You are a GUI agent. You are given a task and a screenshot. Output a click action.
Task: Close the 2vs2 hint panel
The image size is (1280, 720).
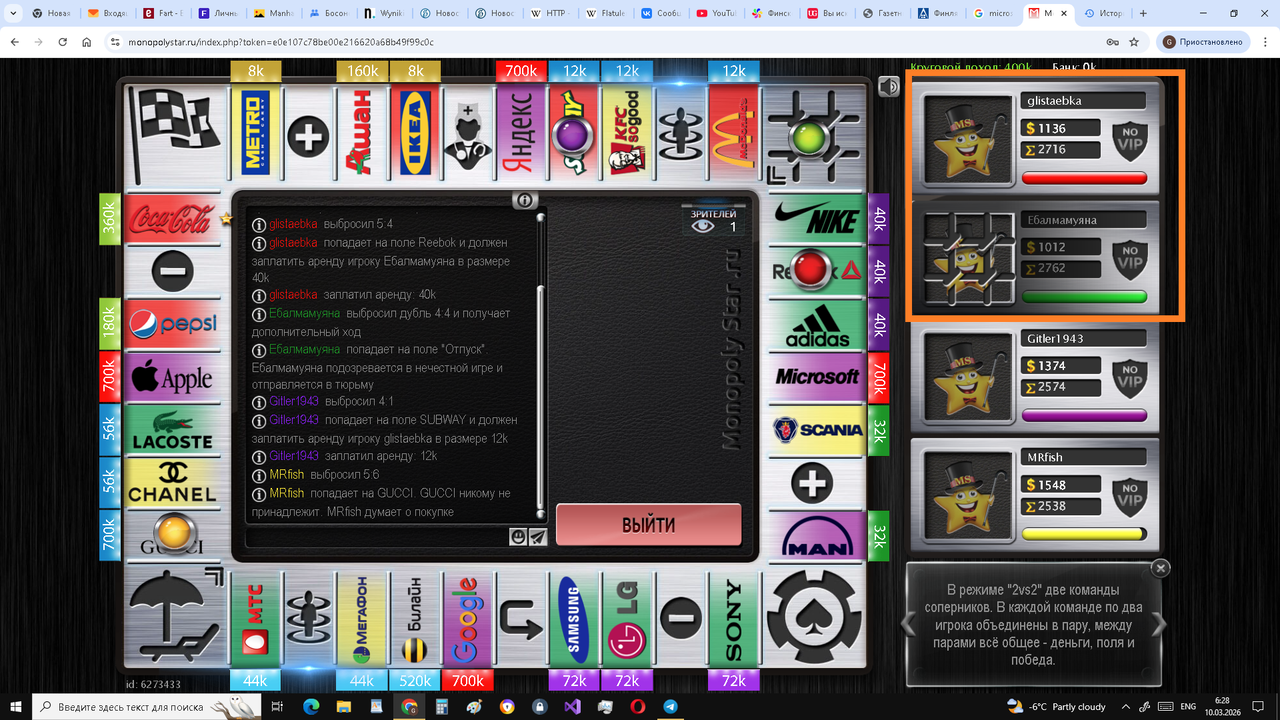1160,568
